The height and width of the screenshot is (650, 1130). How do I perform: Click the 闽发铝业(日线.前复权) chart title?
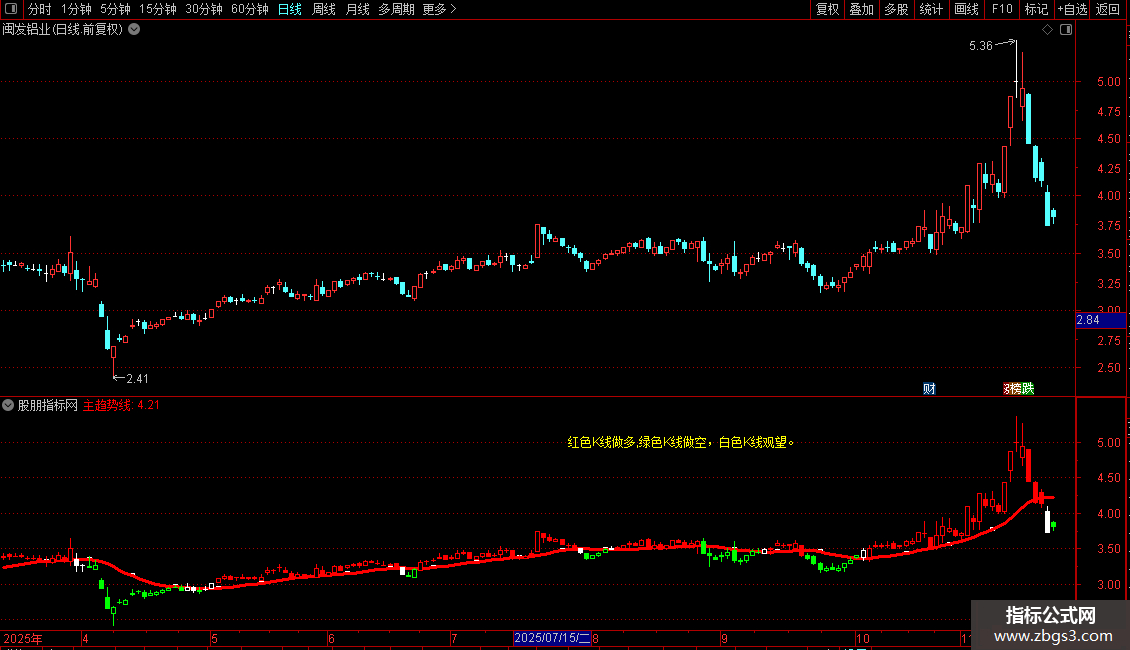(x=63, y=30)
